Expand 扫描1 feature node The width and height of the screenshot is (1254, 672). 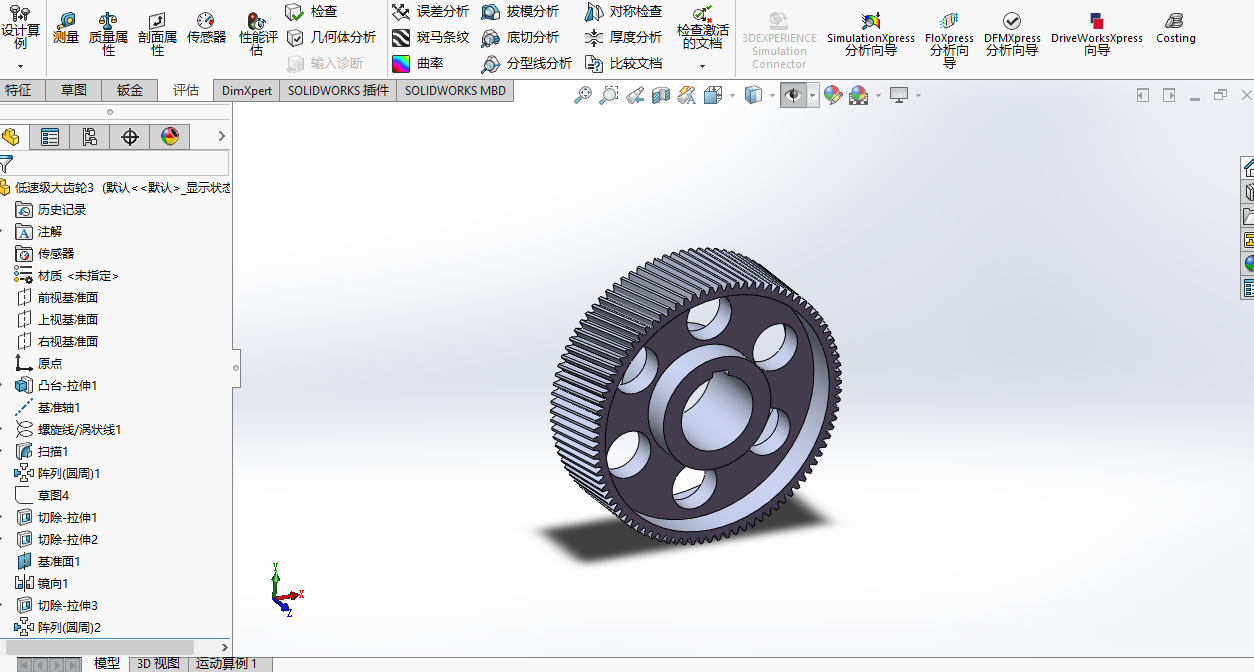pyautogui.click(x=2, y=452)
